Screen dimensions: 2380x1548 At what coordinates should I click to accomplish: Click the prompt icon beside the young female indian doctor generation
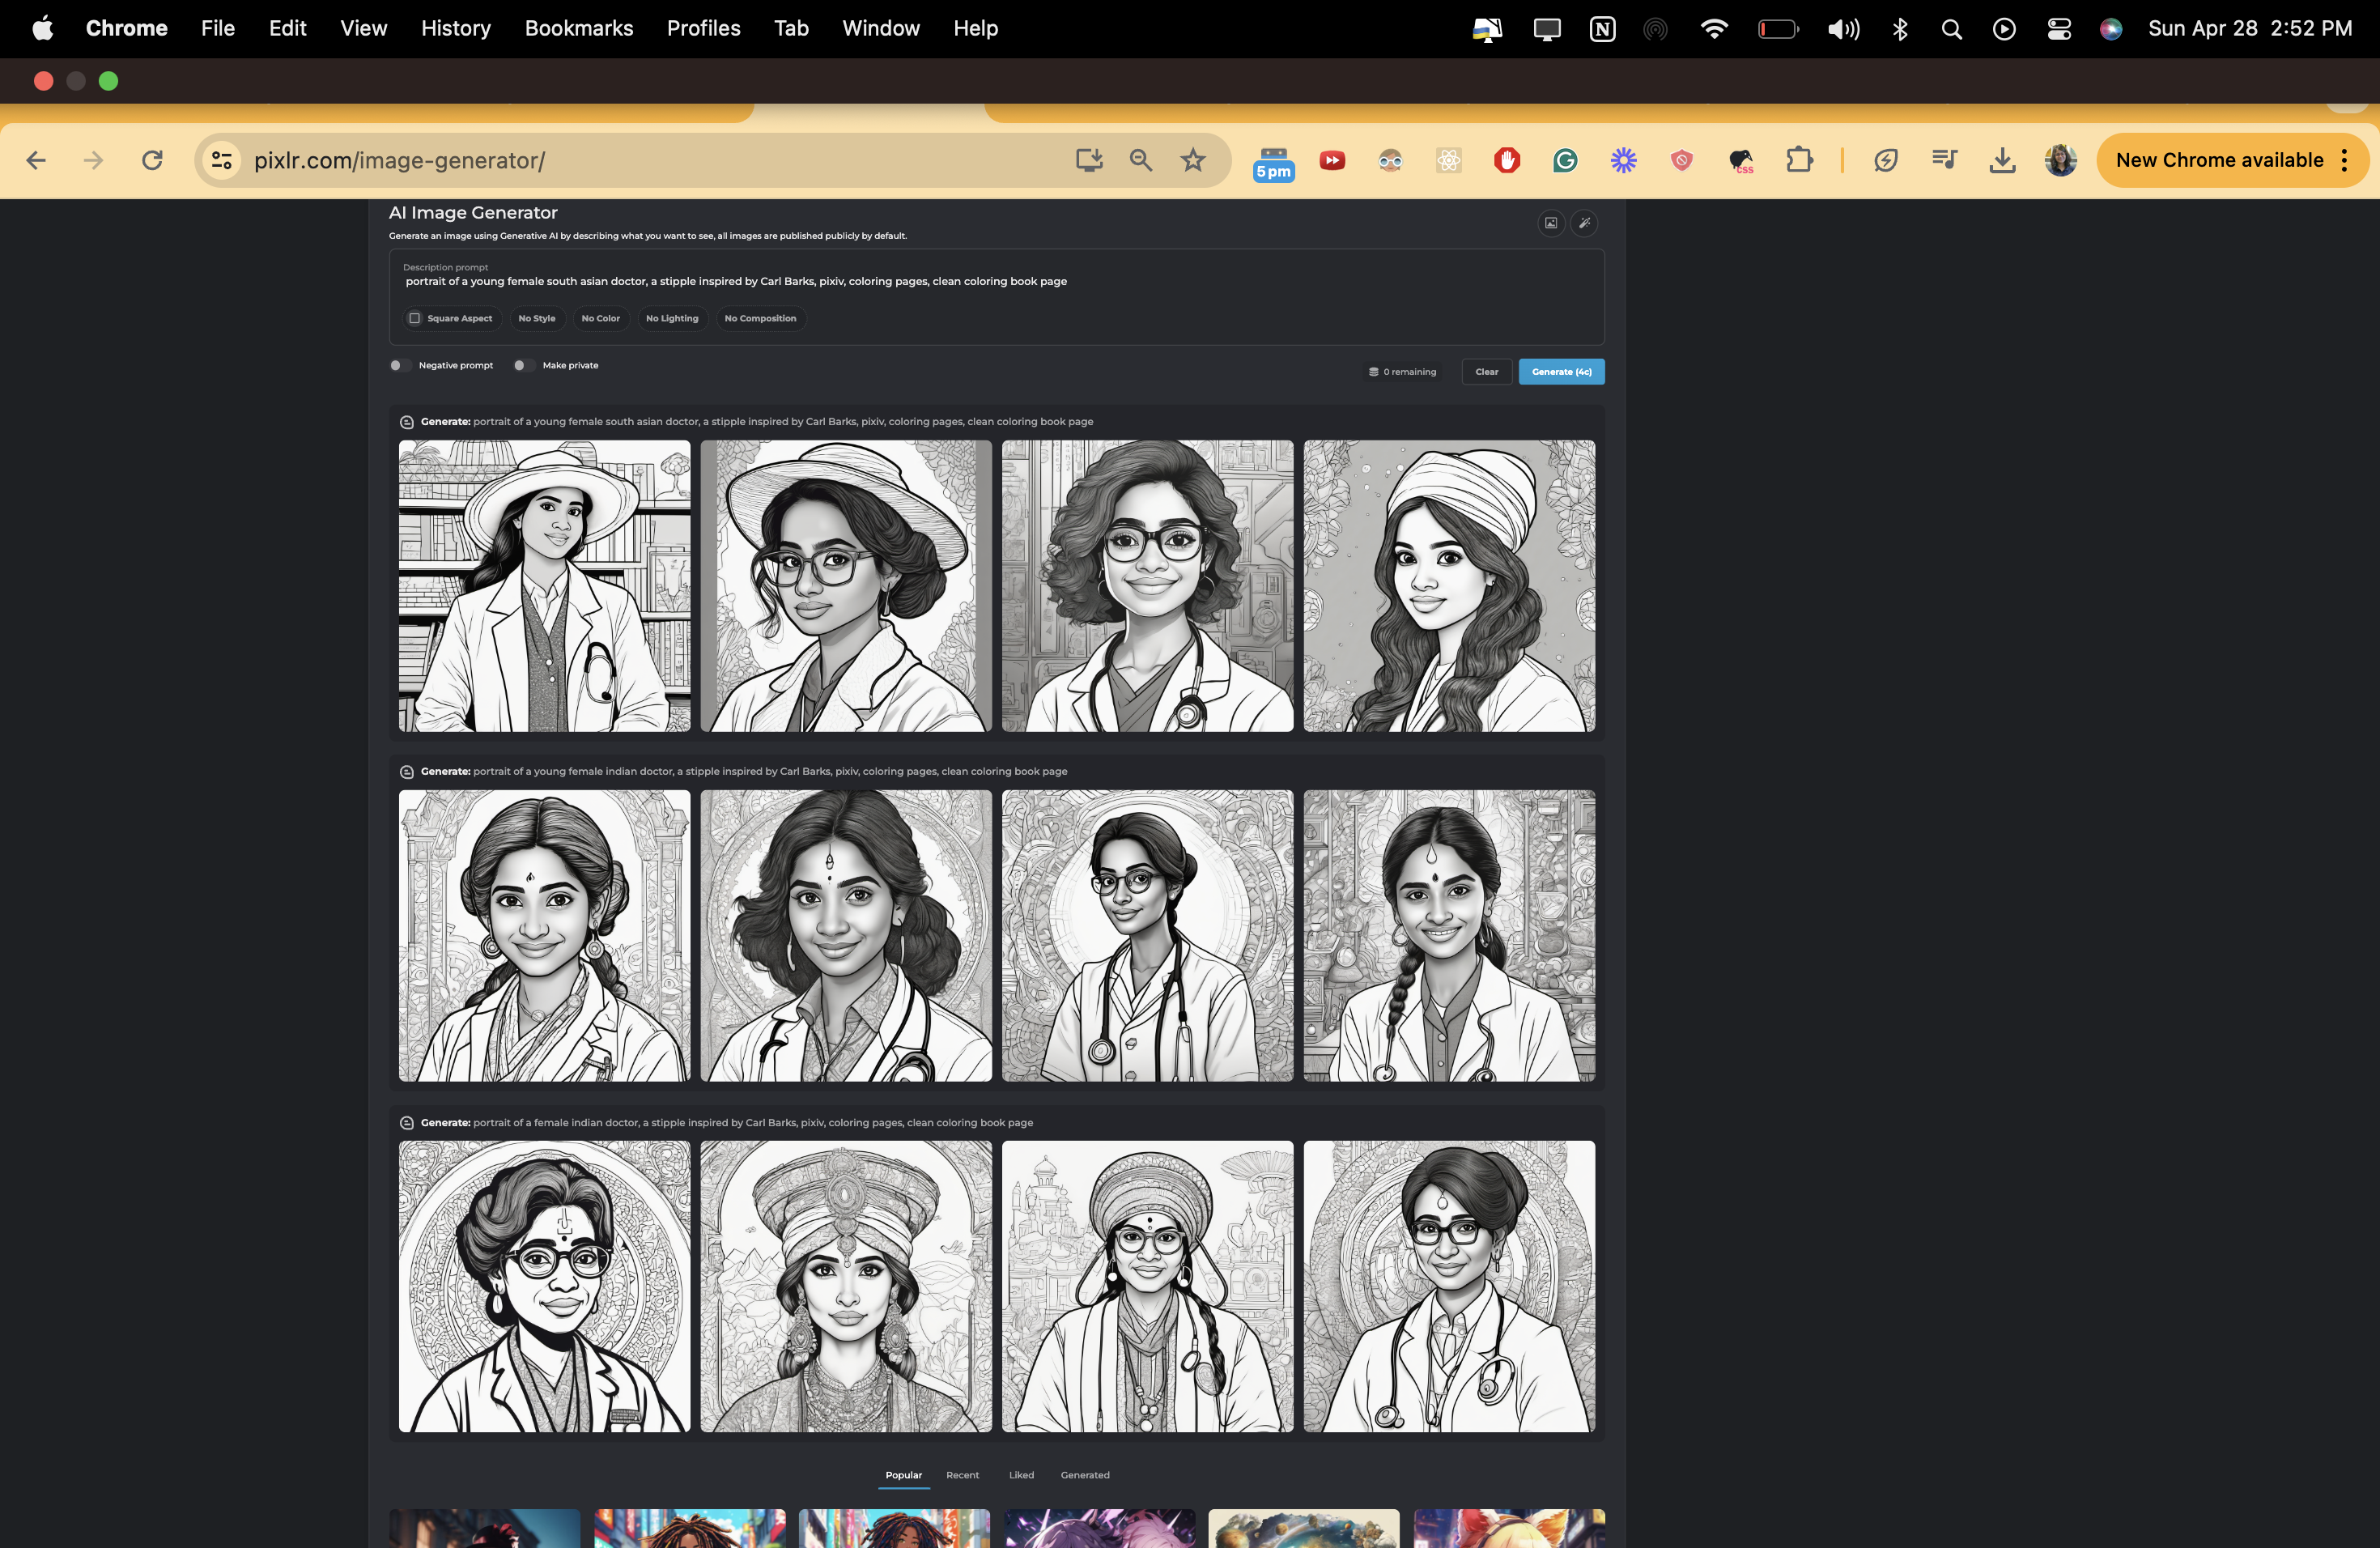point(407,772)
